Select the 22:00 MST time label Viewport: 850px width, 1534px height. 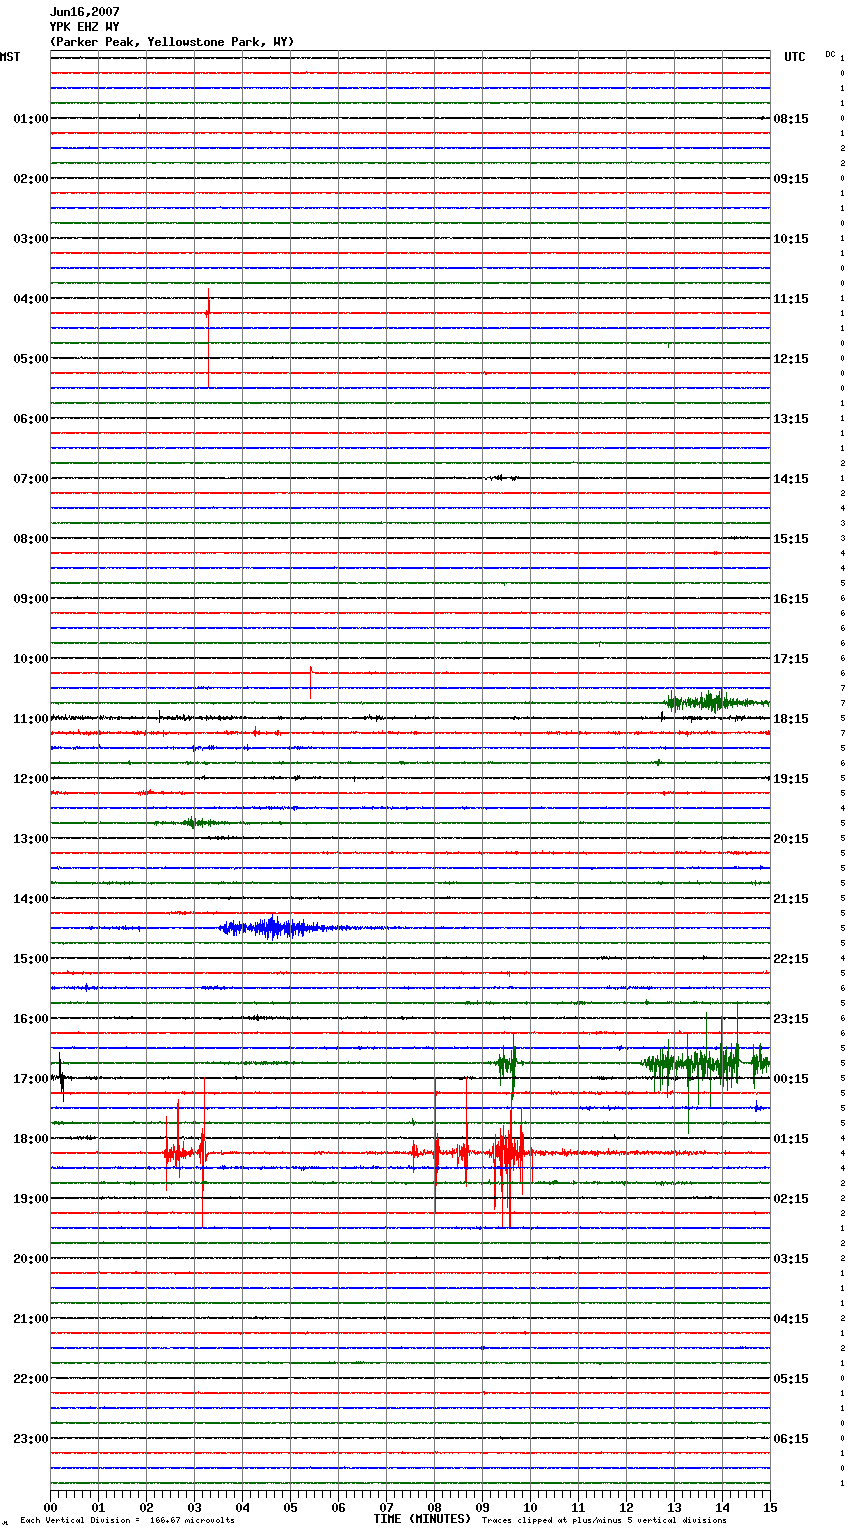point(31,1379)
